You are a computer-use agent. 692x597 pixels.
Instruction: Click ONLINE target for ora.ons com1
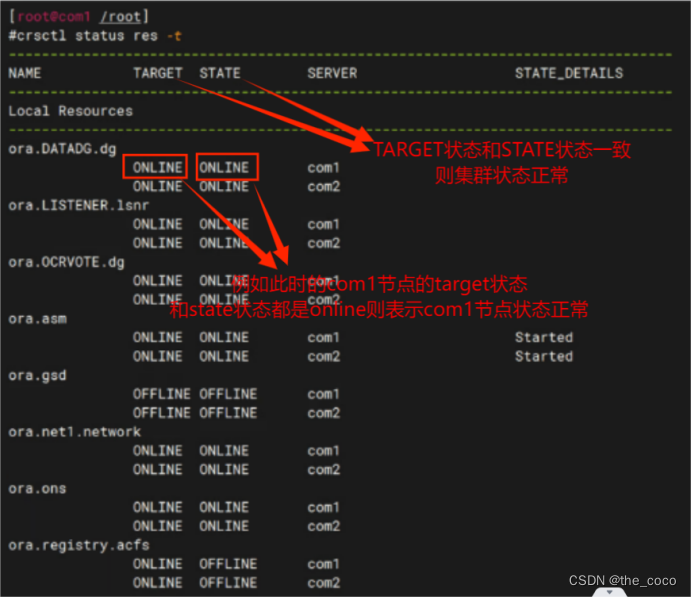(158, 507)
